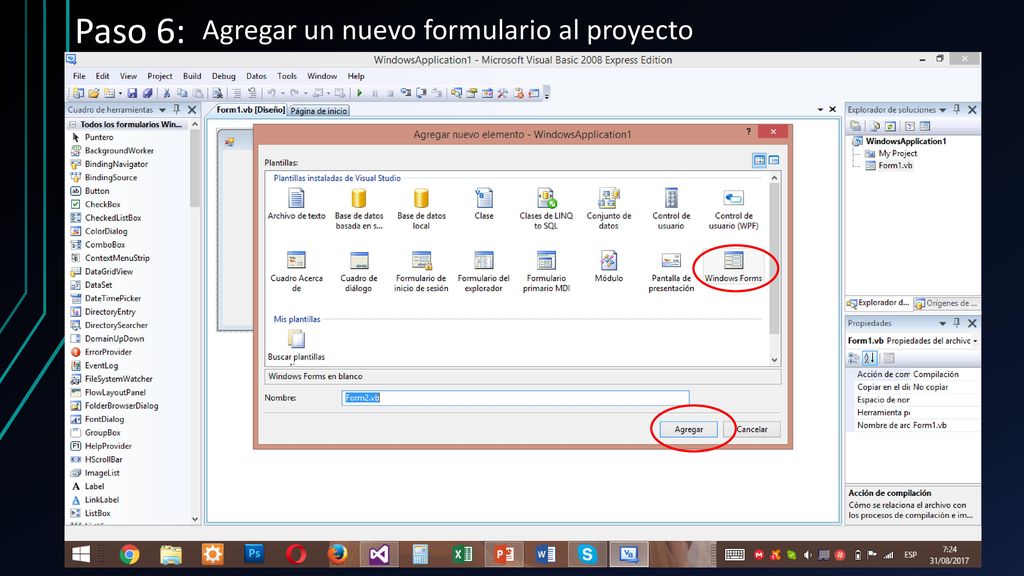Collapse Todos los formularios Windows group

point(72,124)
